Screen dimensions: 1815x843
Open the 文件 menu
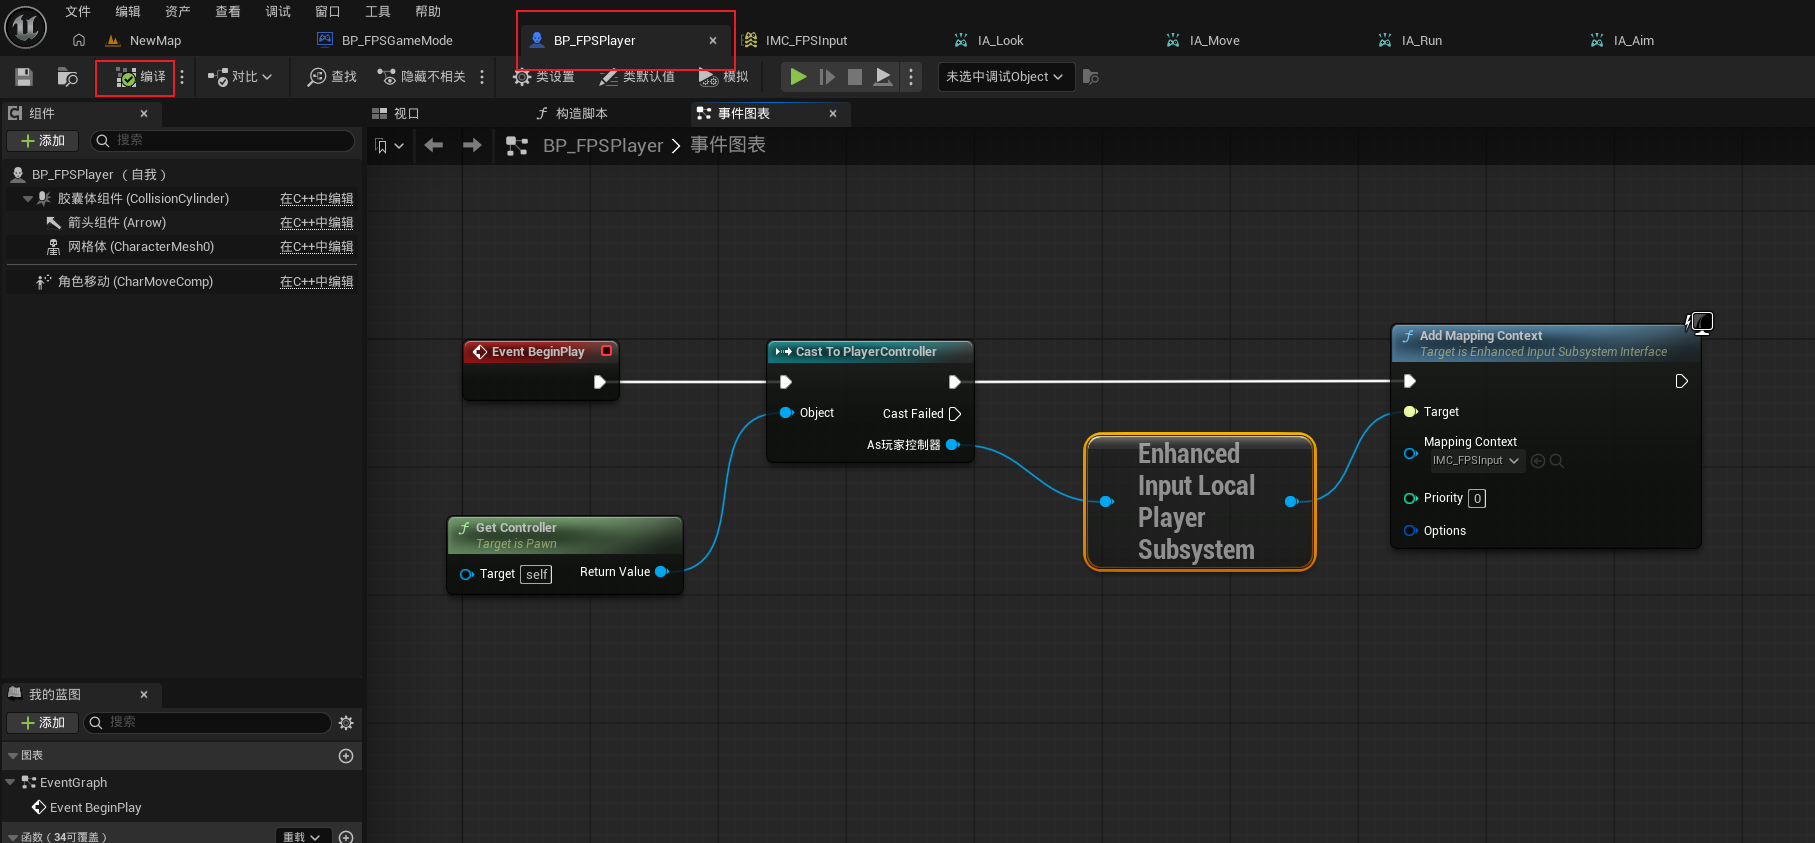(78, 12)
